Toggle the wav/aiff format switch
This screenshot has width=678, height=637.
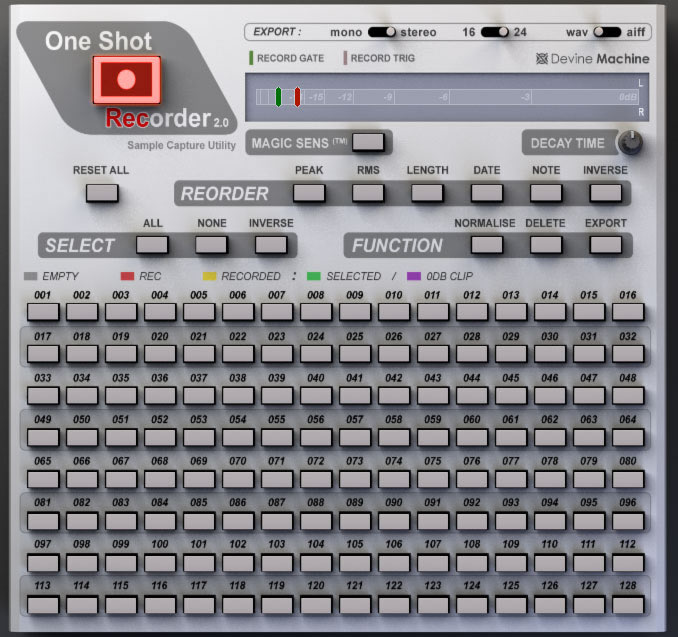click(607, 32)
